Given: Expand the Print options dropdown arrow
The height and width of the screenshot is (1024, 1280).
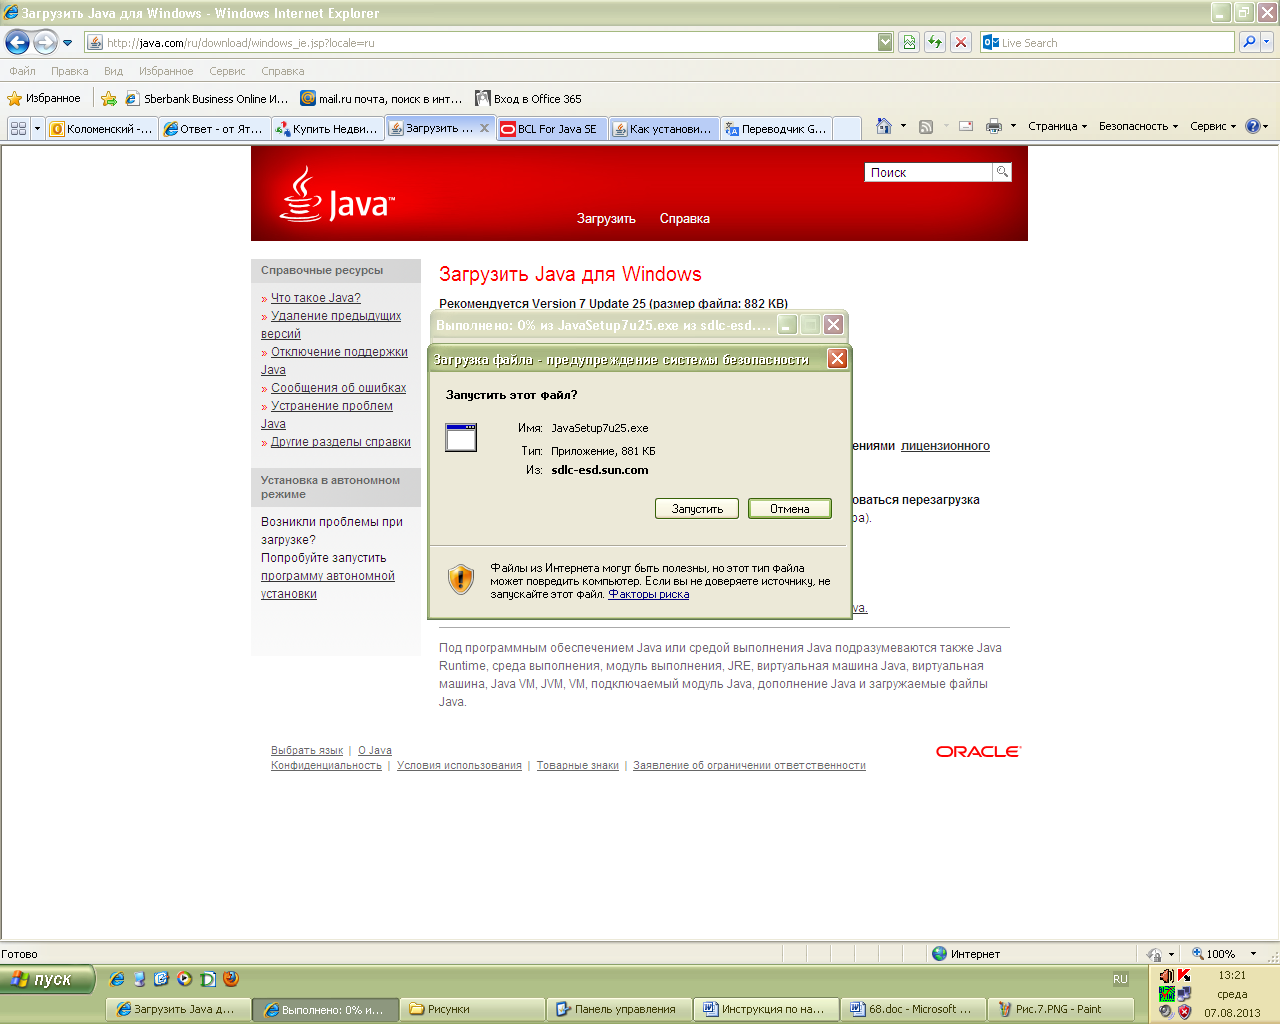Looking at the screenshot, I should coord(1013,126).
